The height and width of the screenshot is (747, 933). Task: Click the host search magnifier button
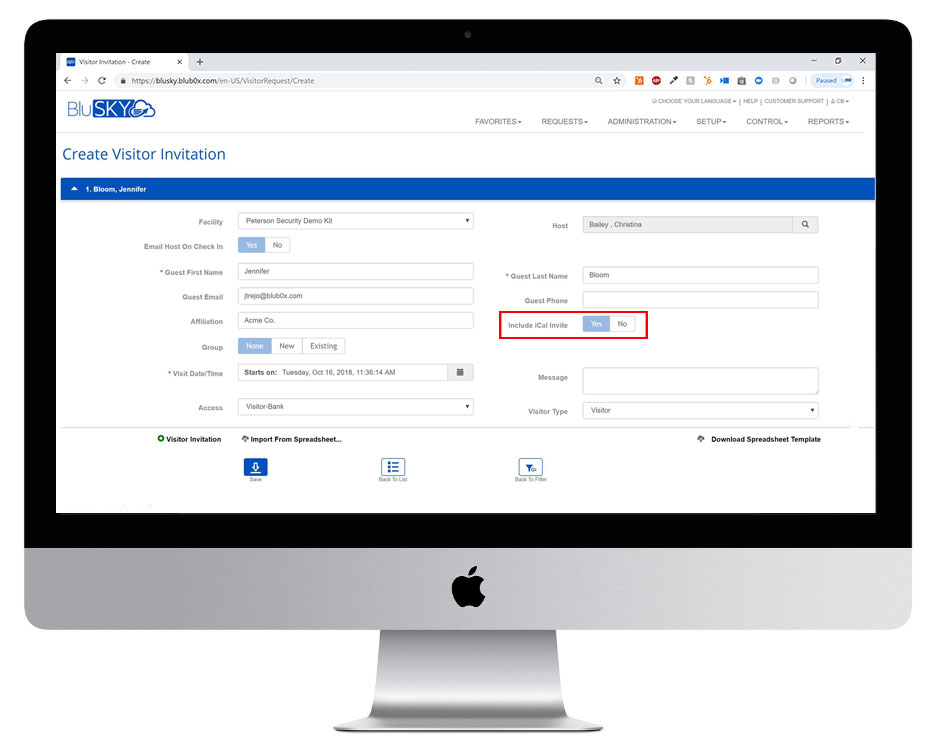805,225
